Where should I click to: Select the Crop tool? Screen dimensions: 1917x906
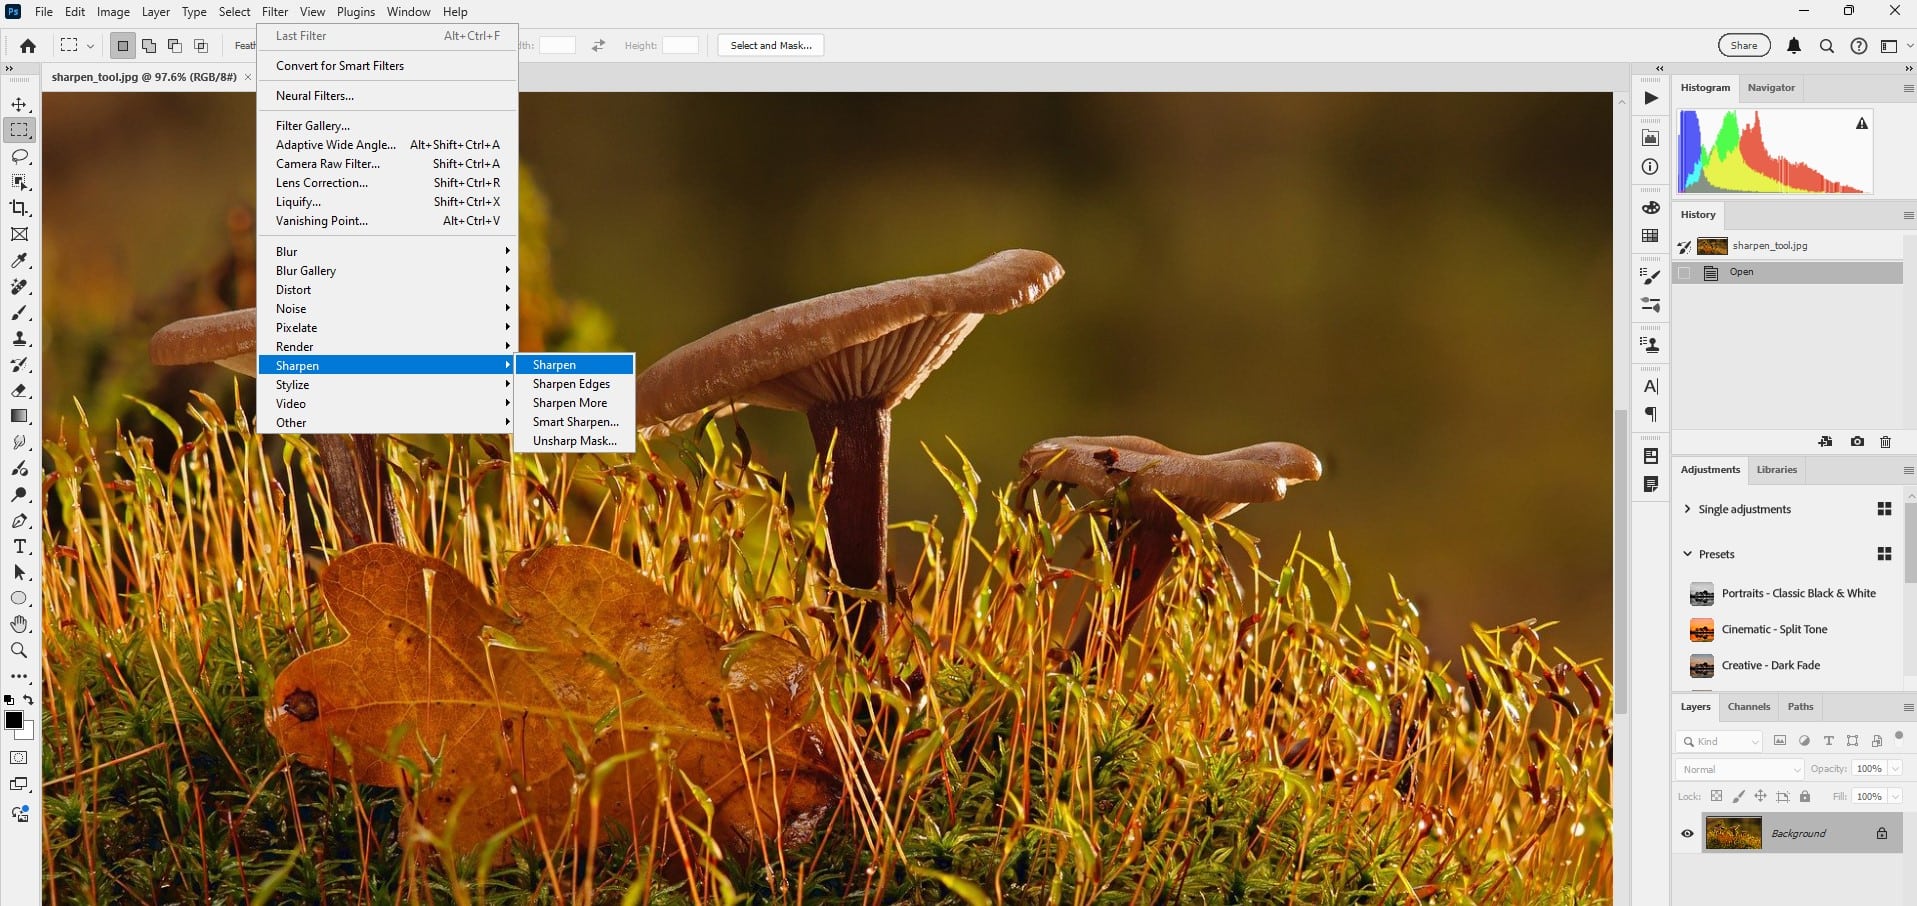tap(18, 209)
